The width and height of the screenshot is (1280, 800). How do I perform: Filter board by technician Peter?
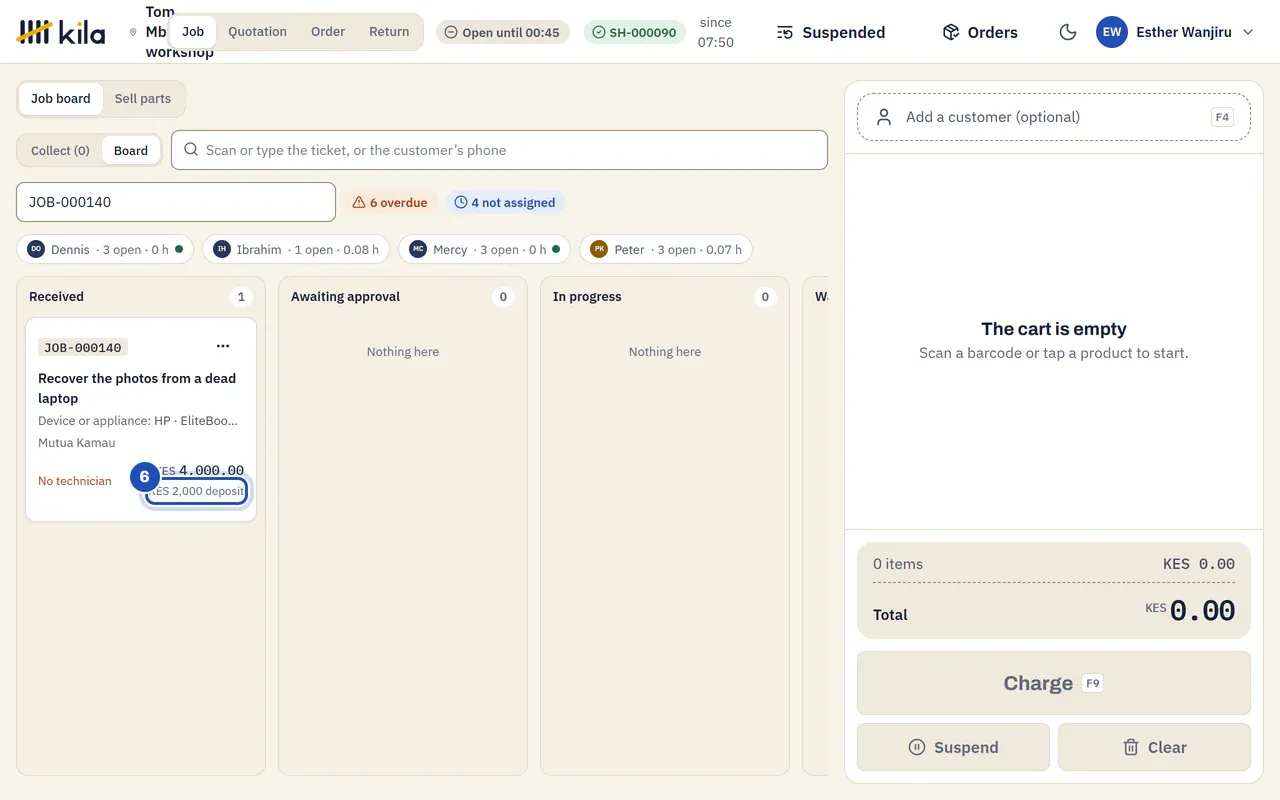[666, 250]
